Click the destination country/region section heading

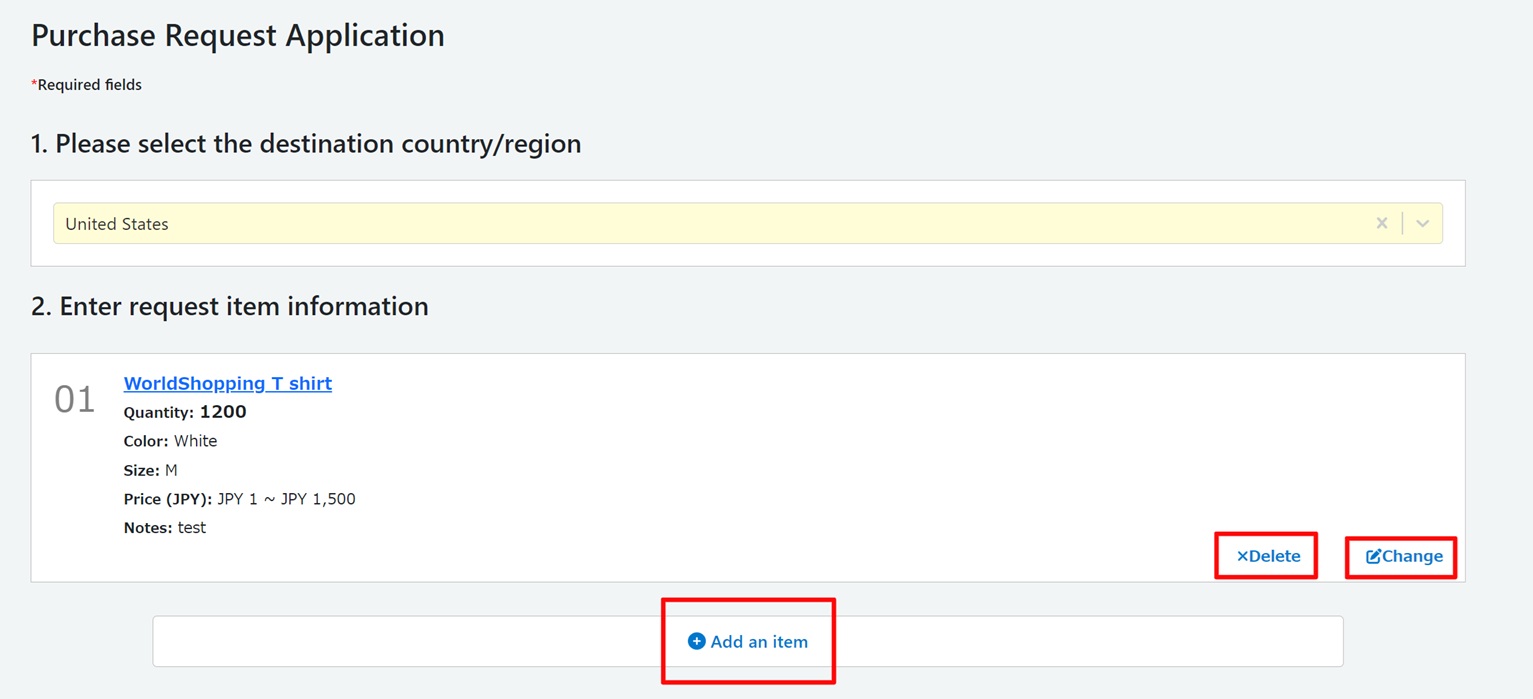pyautogui.click(x=306, y=144)
